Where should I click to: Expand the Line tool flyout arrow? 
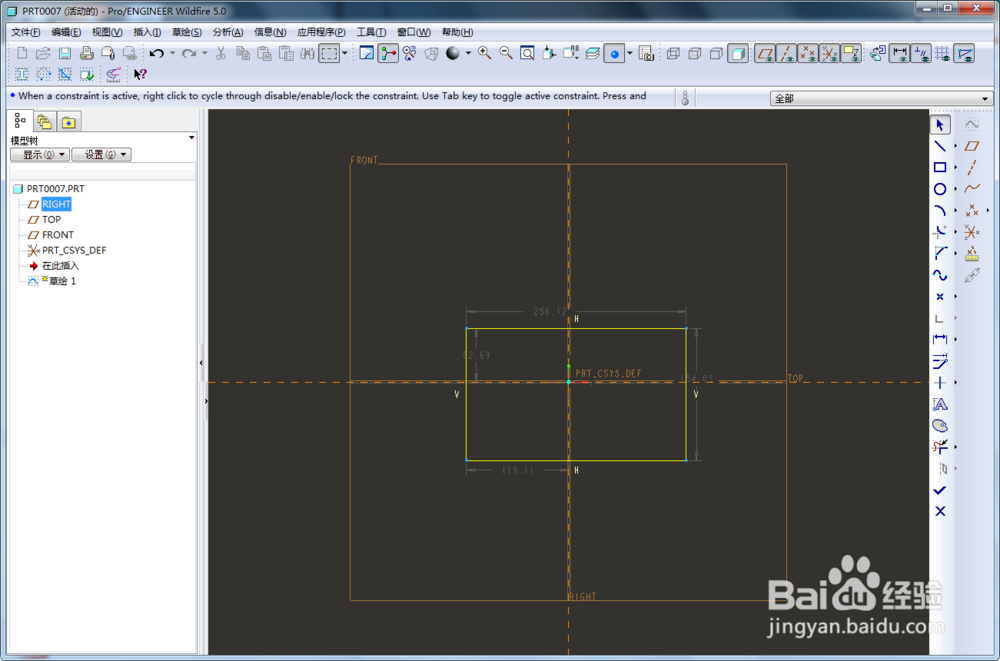click(x=955, y=146)
